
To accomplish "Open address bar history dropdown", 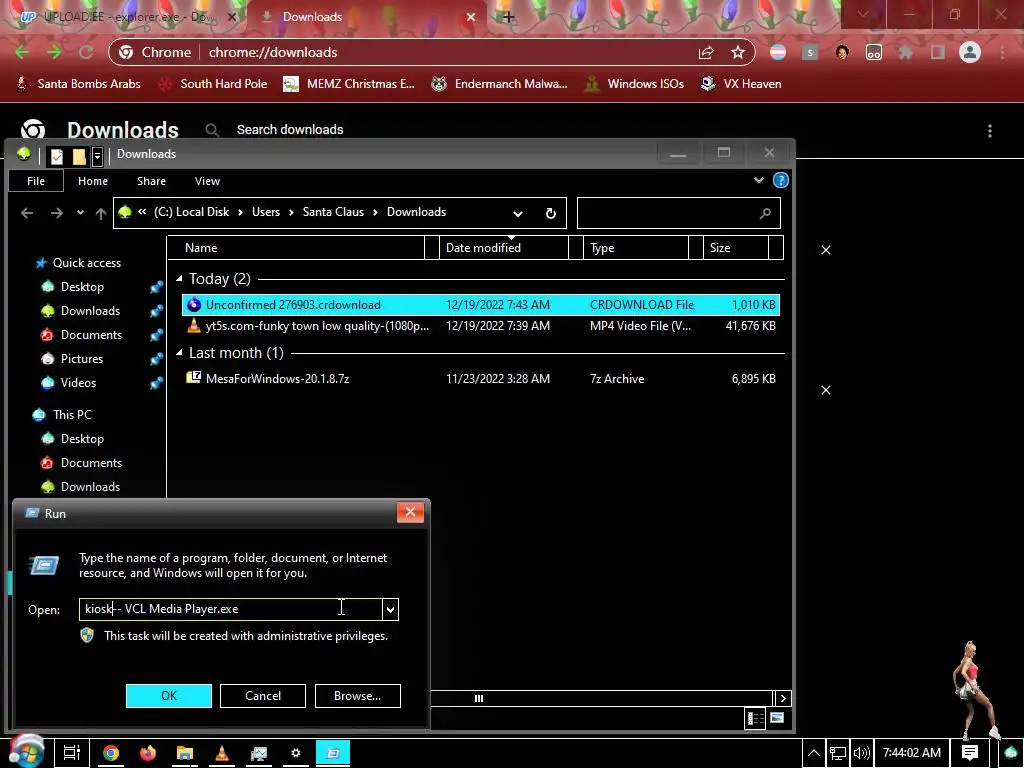I will point(518,214).
